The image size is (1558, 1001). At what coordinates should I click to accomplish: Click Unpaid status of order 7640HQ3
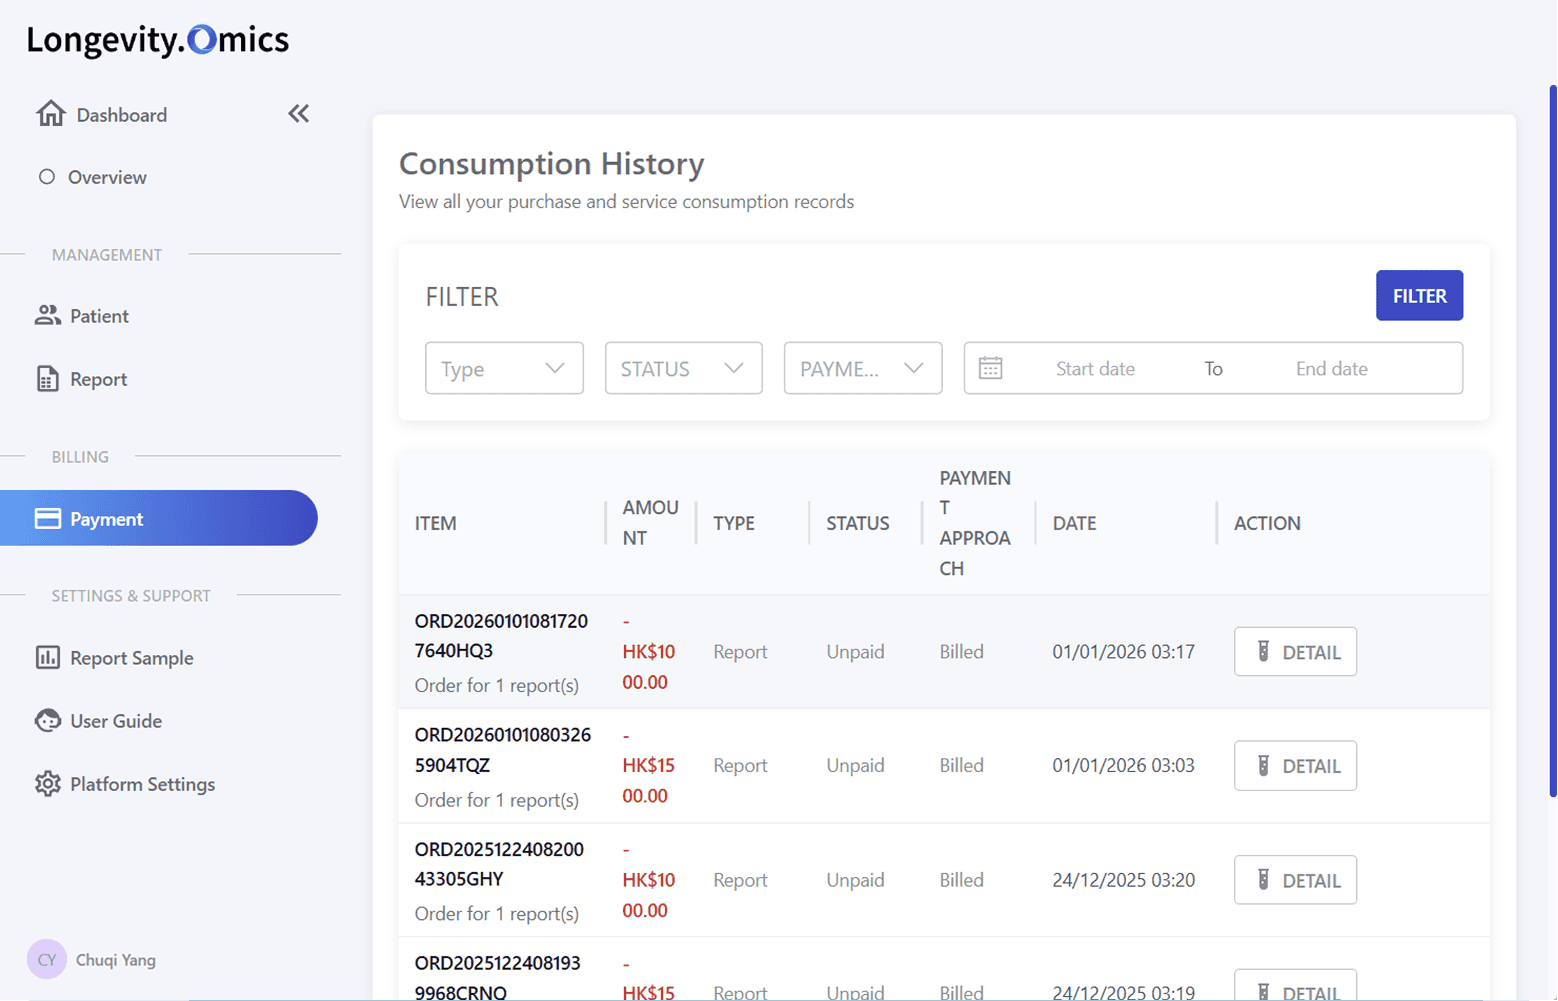pyautogui.click(x=855, y=652)
